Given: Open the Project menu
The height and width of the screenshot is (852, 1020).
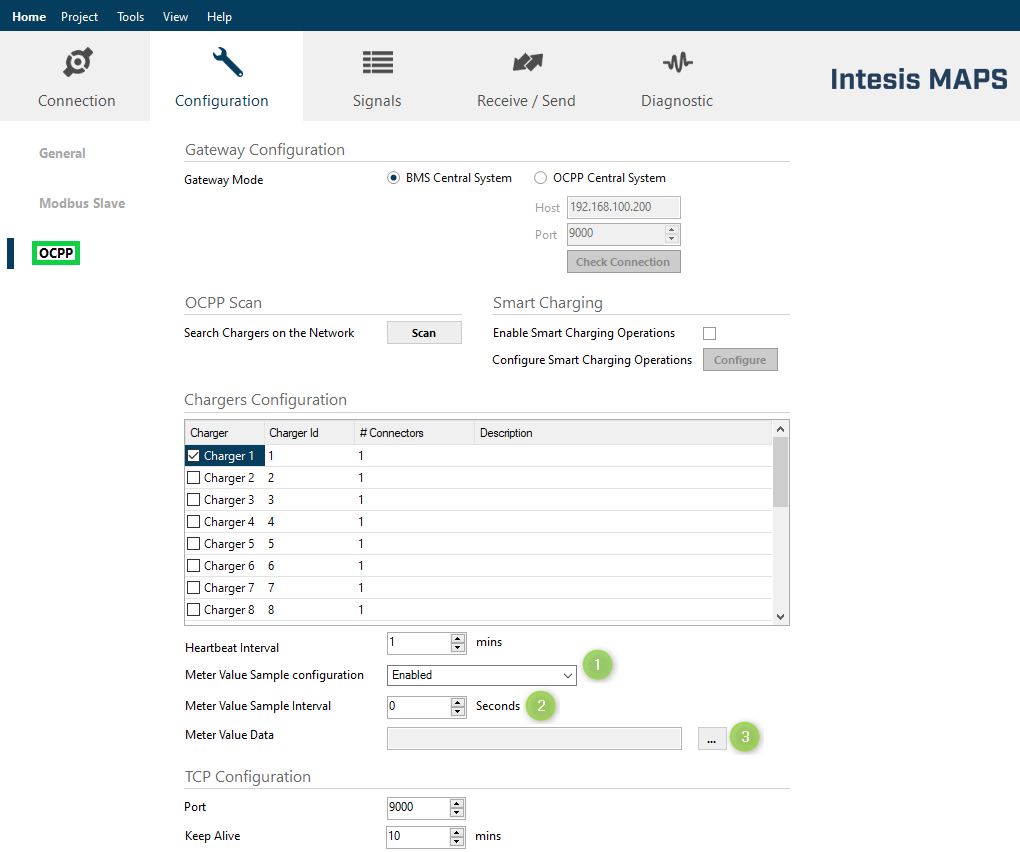Looking at the screenshot, I should [x=79, y=17].
